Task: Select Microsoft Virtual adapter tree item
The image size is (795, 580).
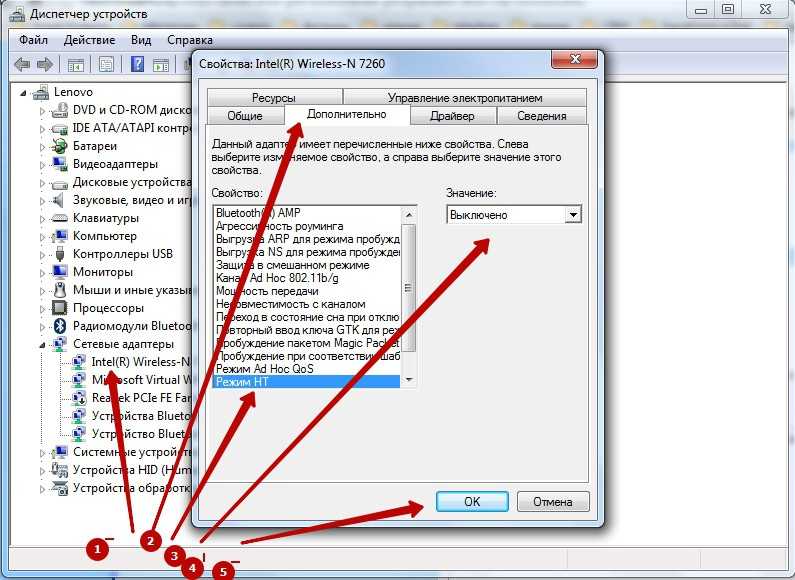Action: point(141,380)
